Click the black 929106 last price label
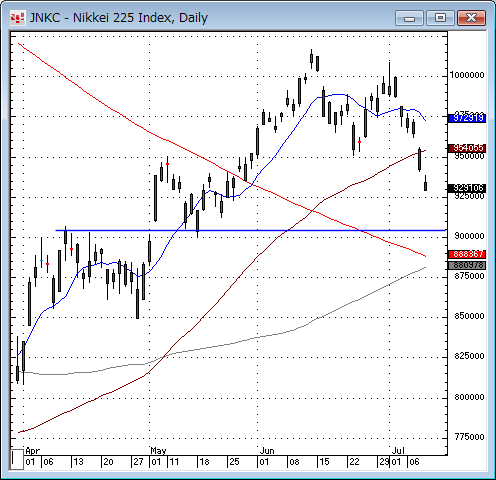The height and width of the screenshot is (480, 496). click(x=467, y=188)
